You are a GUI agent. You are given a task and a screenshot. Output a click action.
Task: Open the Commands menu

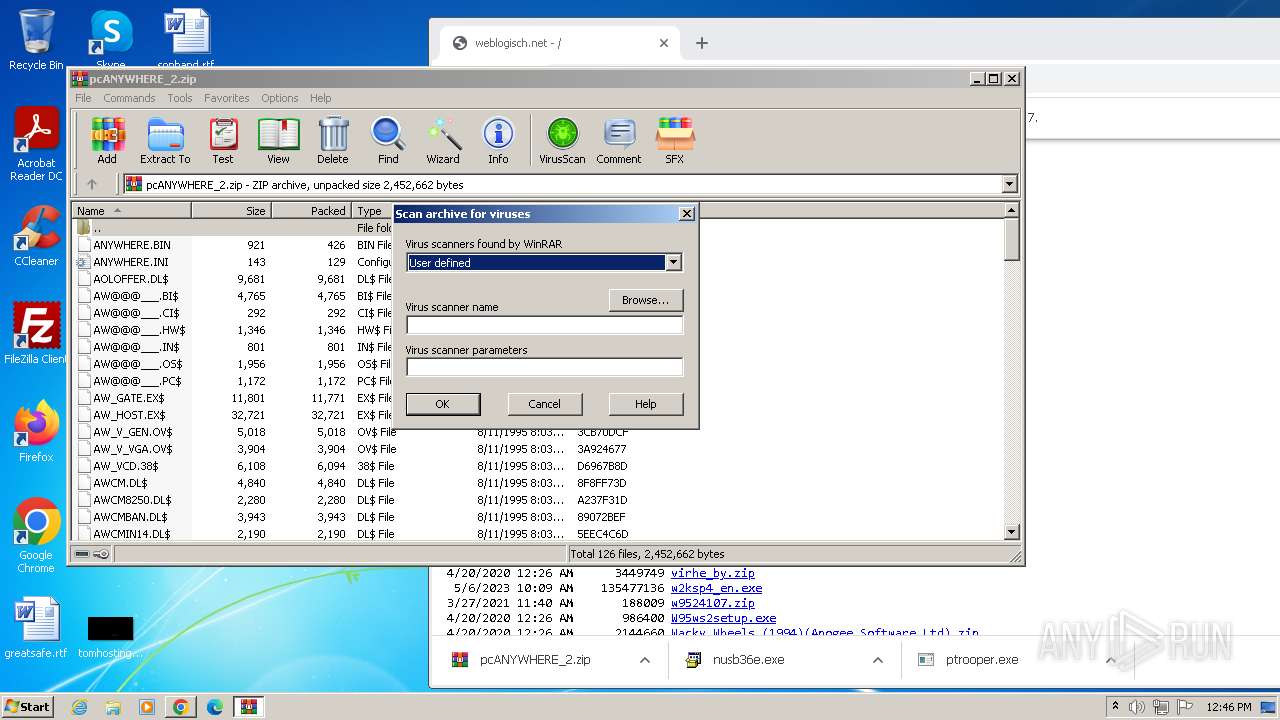click(129, 98)
